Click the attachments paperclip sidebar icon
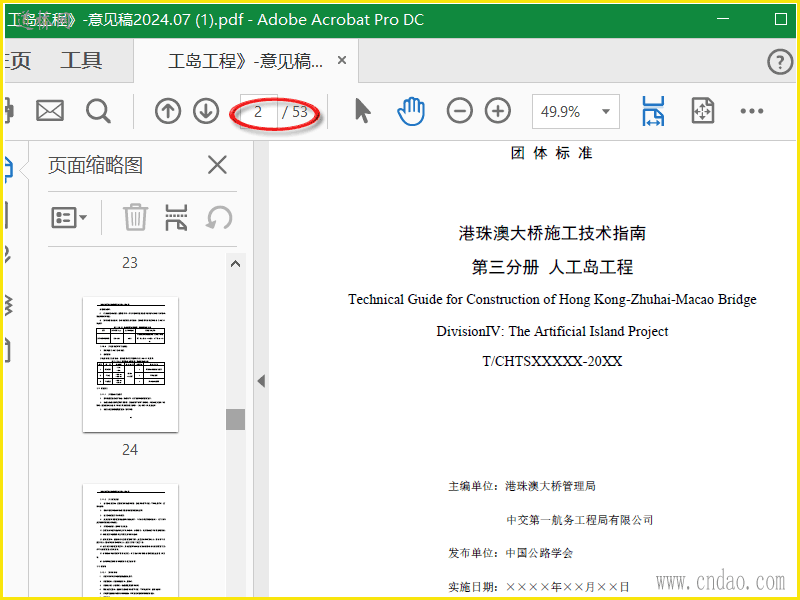Screen dimensions: 800x600 pyautogui.click(x=7, y=254)
